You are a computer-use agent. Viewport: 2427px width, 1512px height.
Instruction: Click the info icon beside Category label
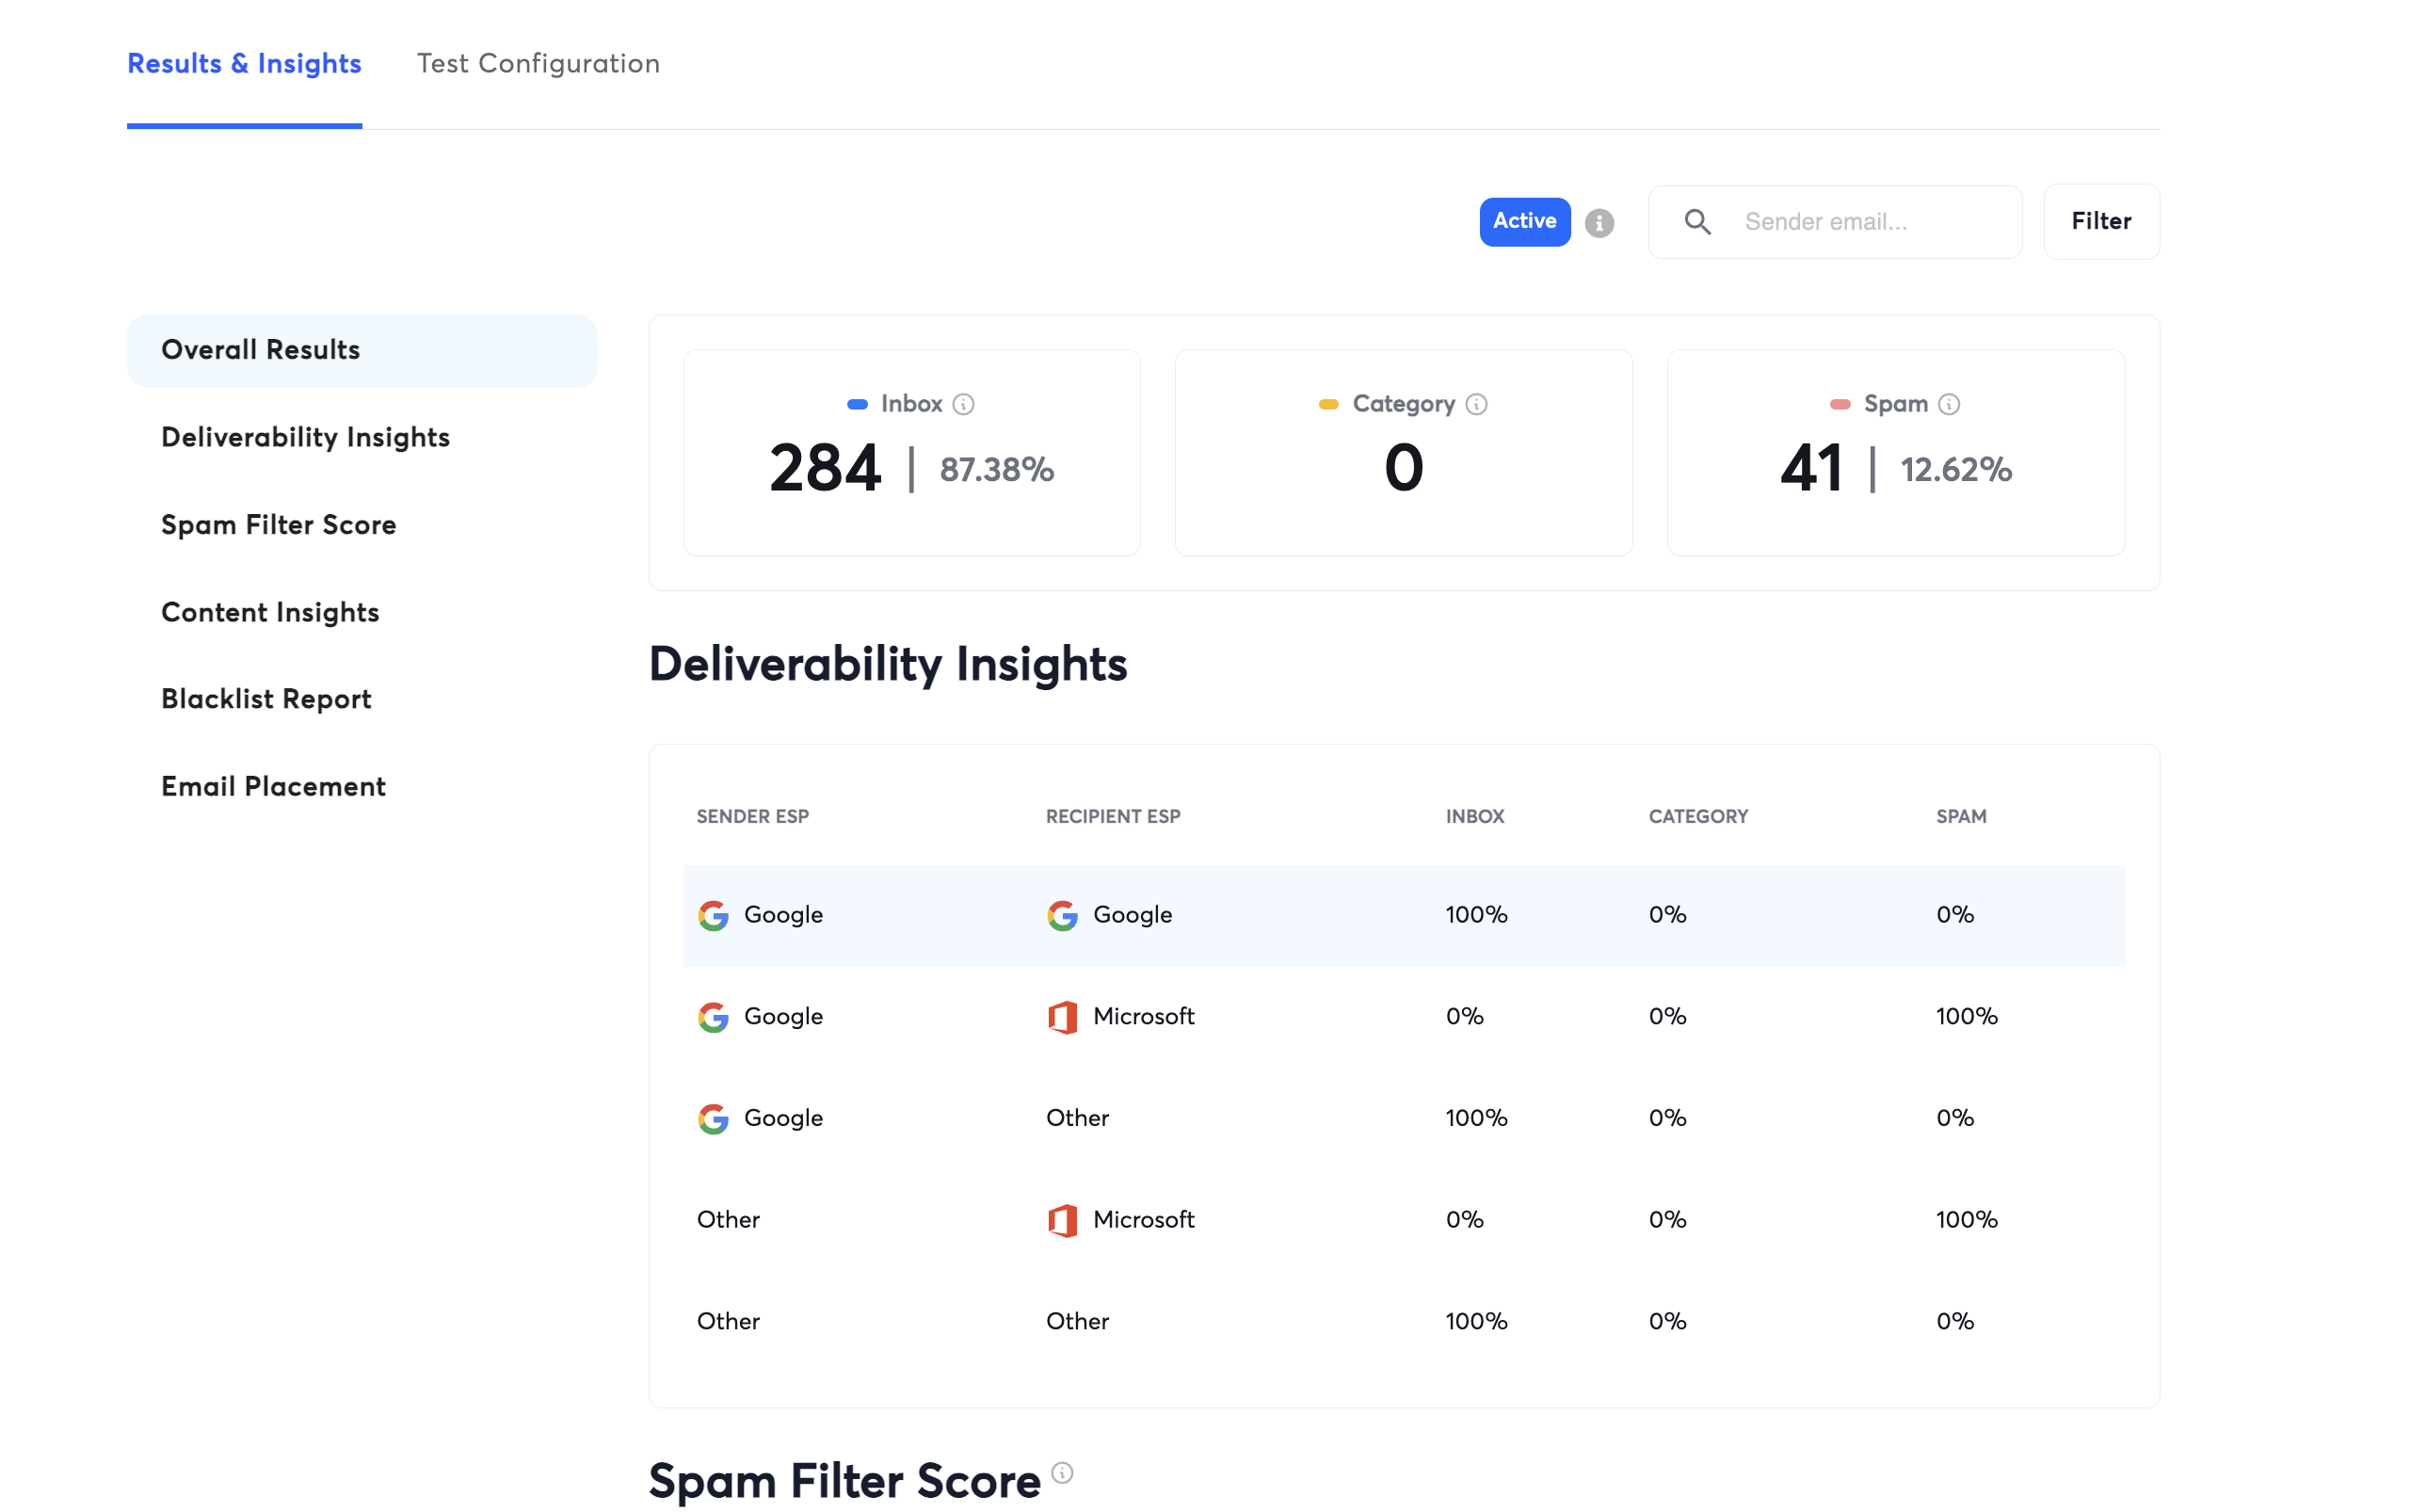(x=1476, y=404)
